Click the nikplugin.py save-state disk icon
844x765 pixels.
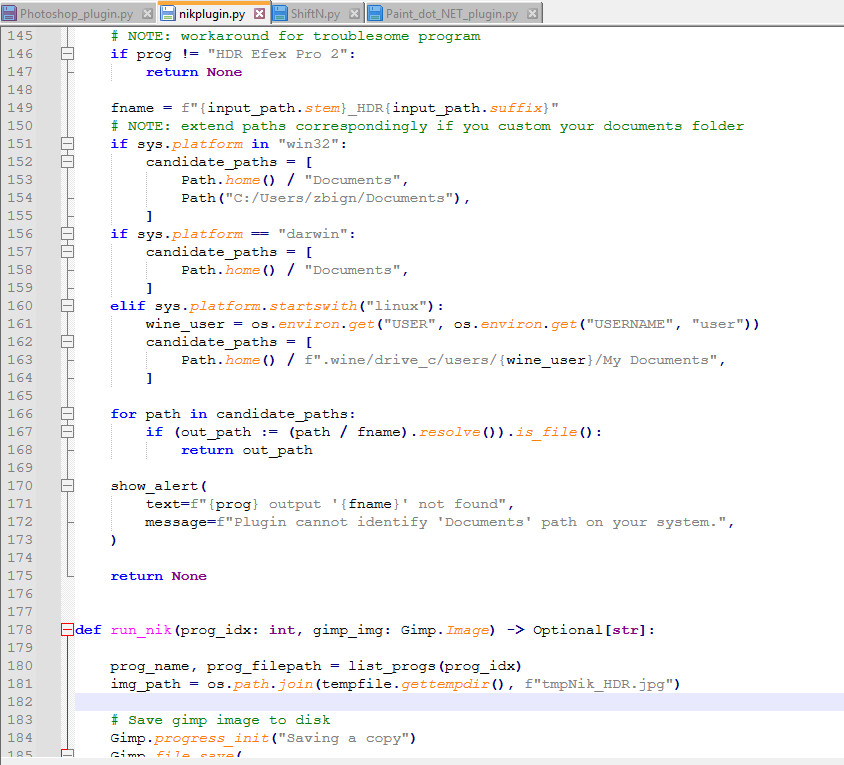coord(168,14)
